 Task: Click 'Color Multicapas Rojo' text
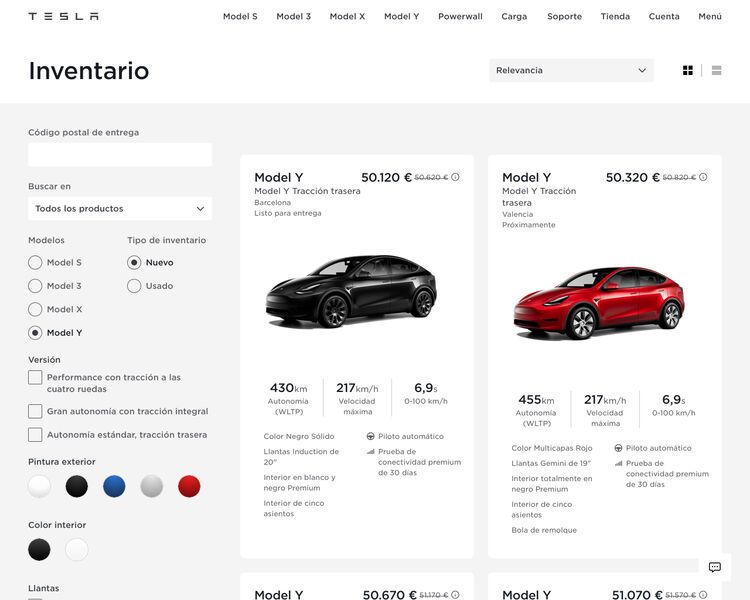pos(552,448)
